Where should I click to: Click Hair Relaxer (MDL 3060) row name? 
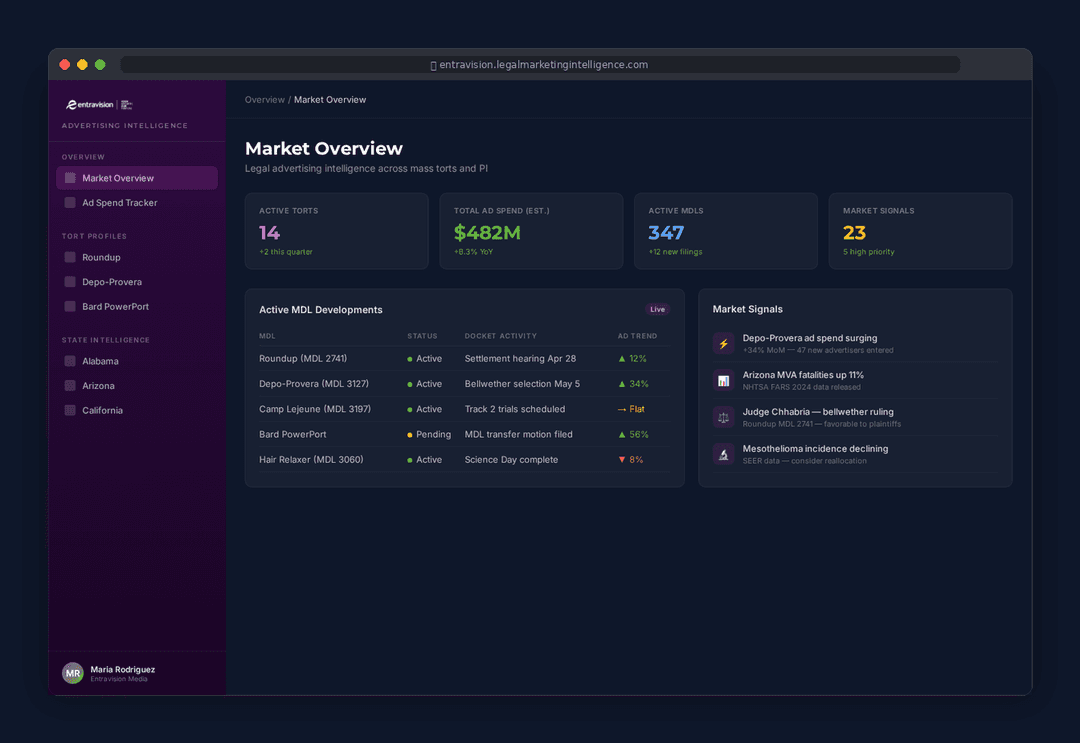[311, 459]
